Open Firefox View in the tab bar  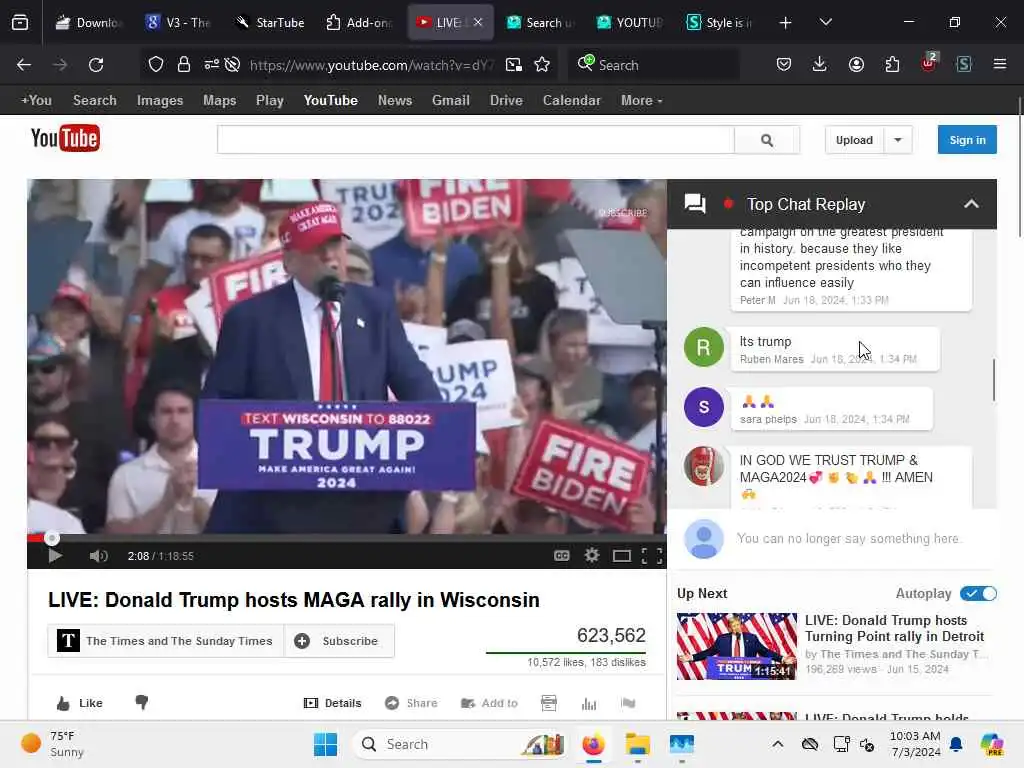[20, 23]
